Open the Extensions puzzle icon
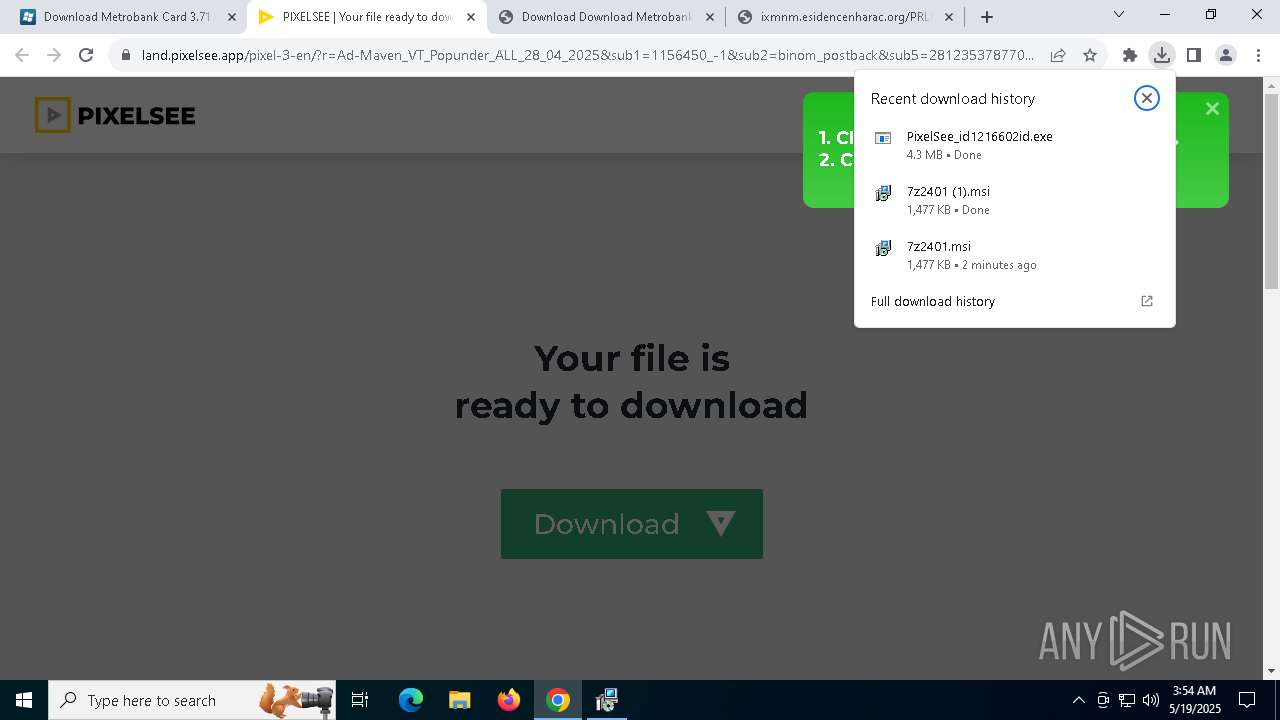 click(x=1130, y=55)
